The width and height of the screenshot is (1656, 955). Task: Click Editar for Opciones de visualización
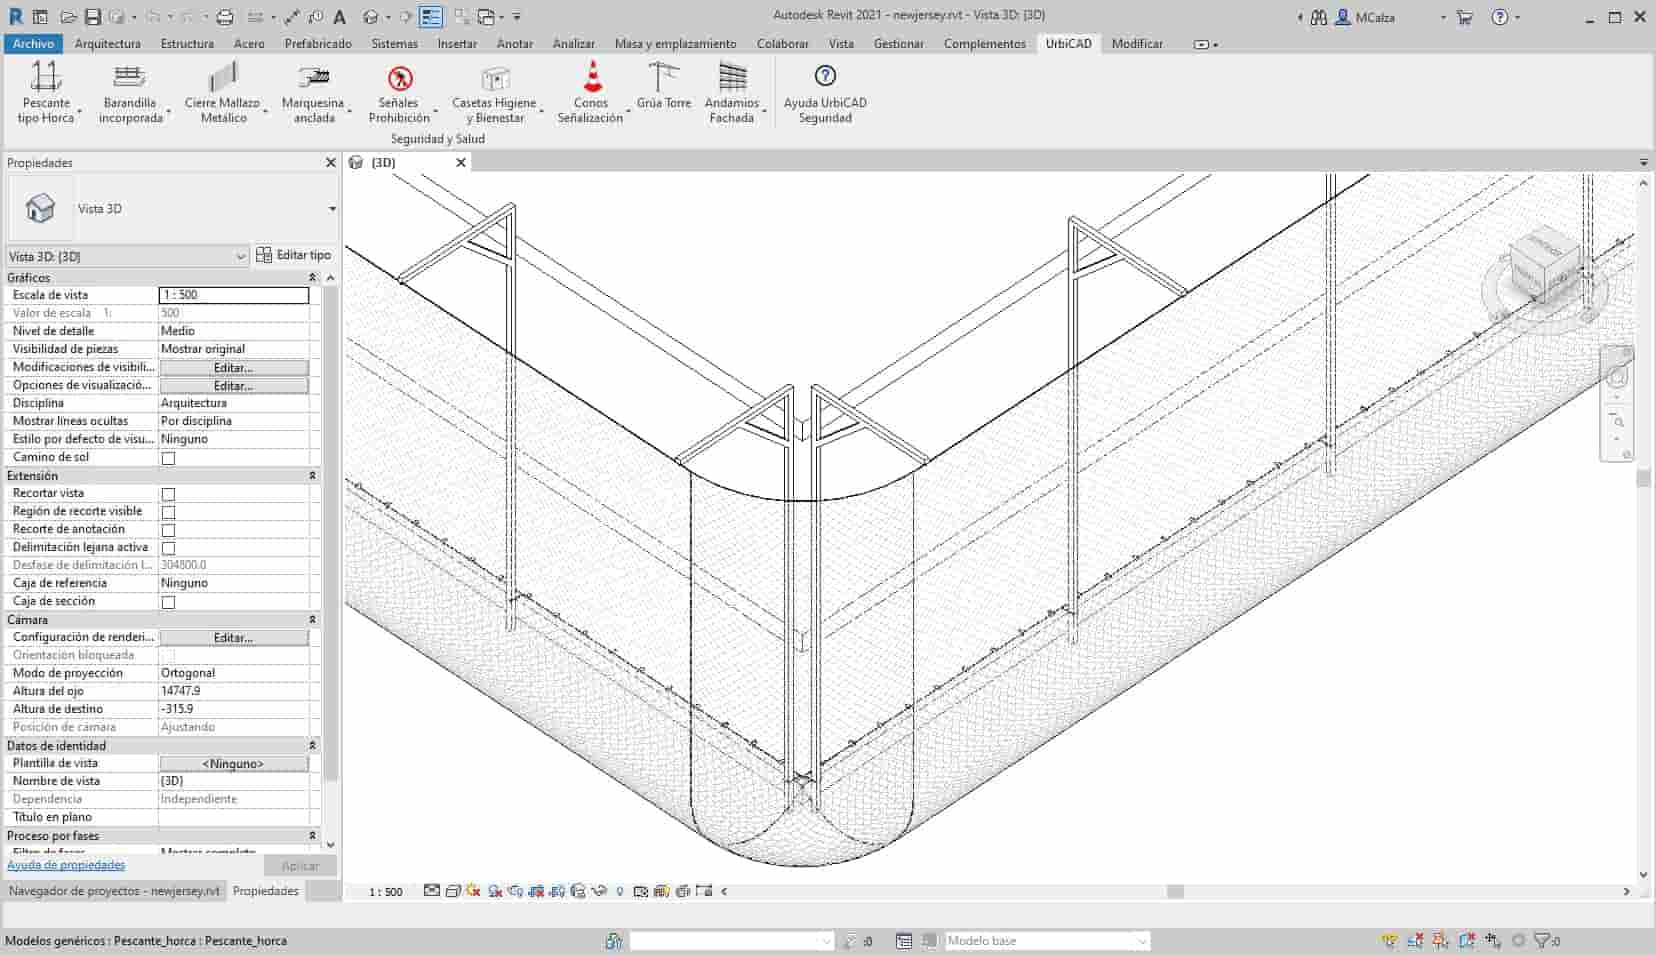(x=234, y=386)
